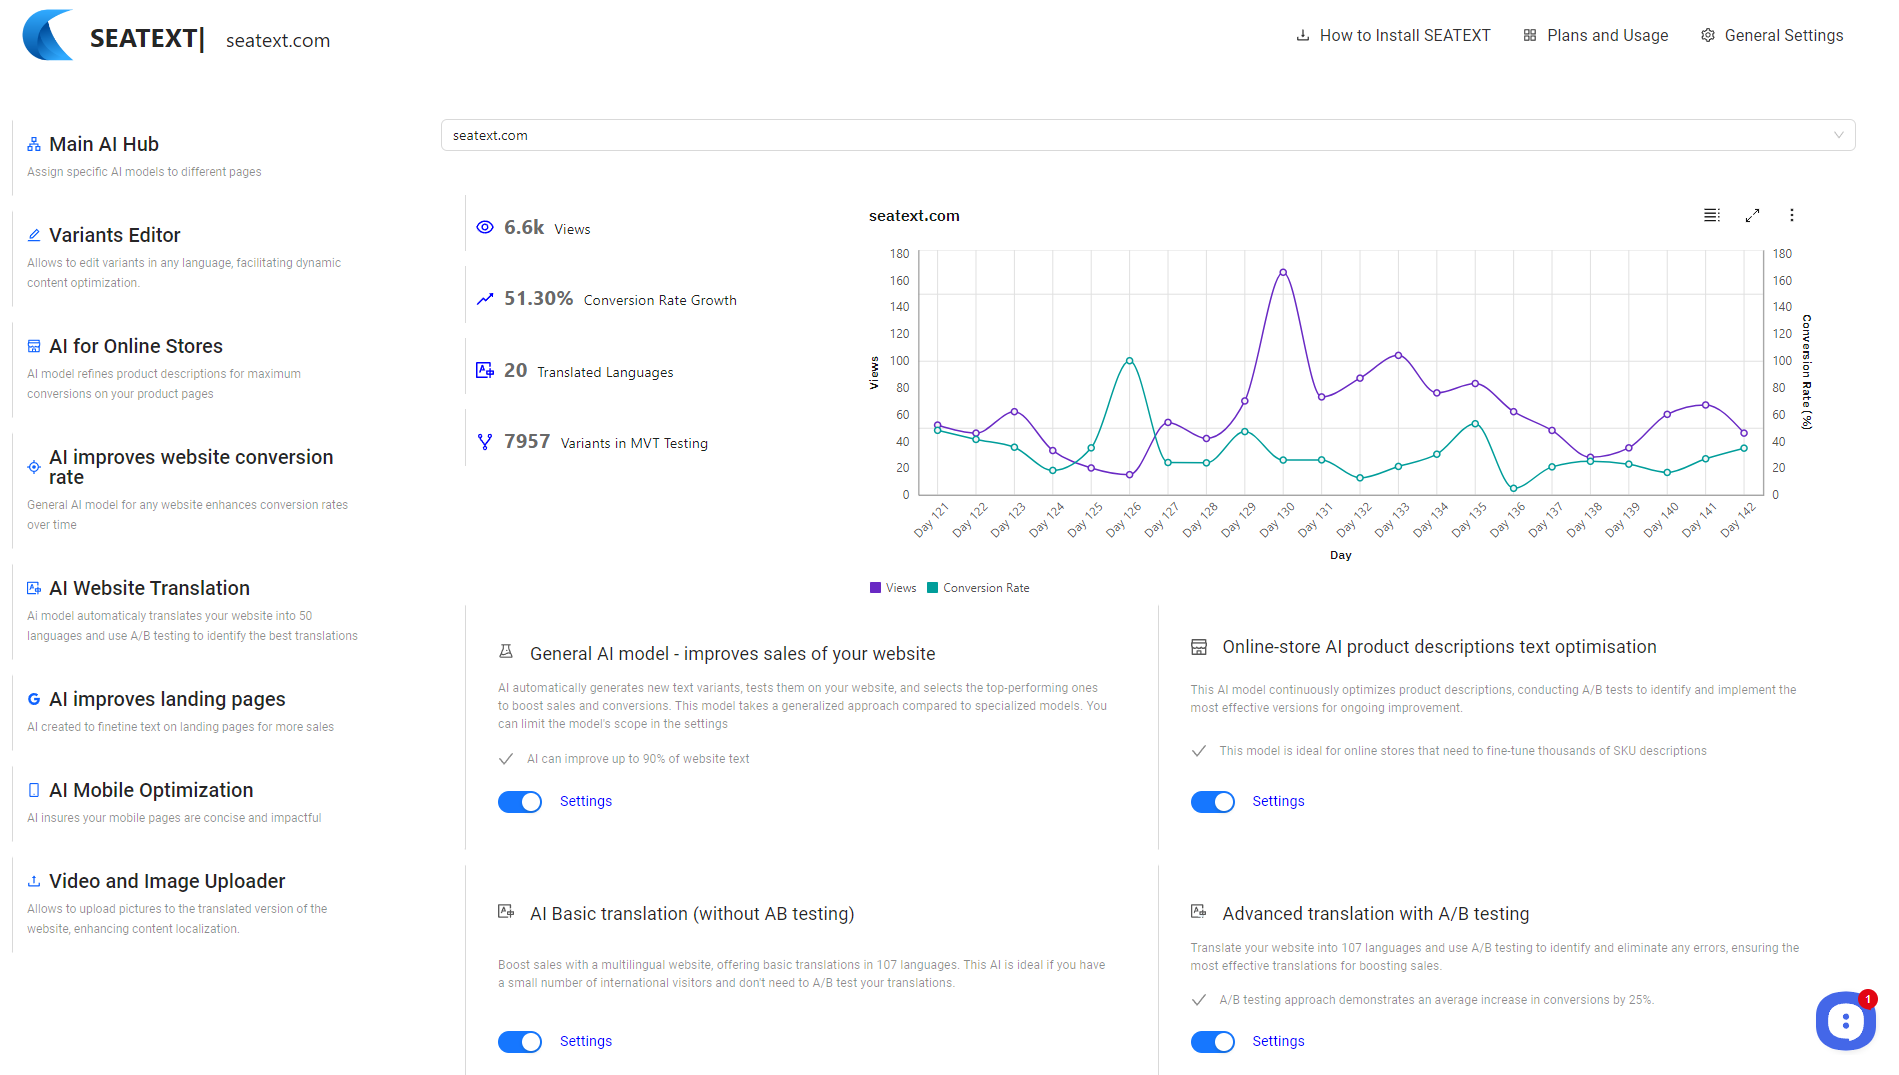Toggle the General AI model switch
The height and width of the screenshot is (1075, 1899).
click(520, 802)
